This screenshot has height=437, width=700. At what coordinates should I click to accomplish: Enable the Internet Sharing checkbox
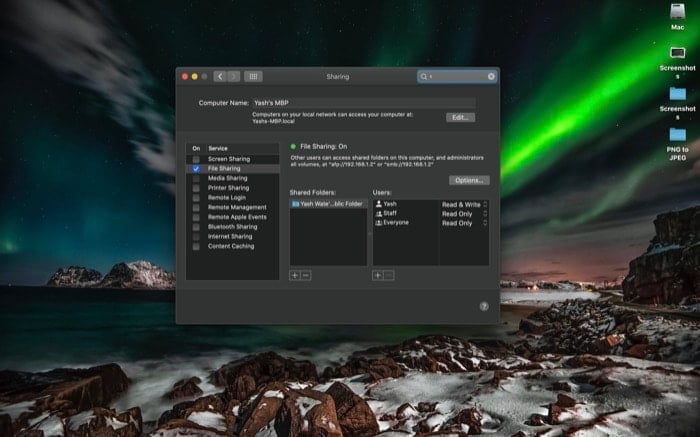click(196, 237)
